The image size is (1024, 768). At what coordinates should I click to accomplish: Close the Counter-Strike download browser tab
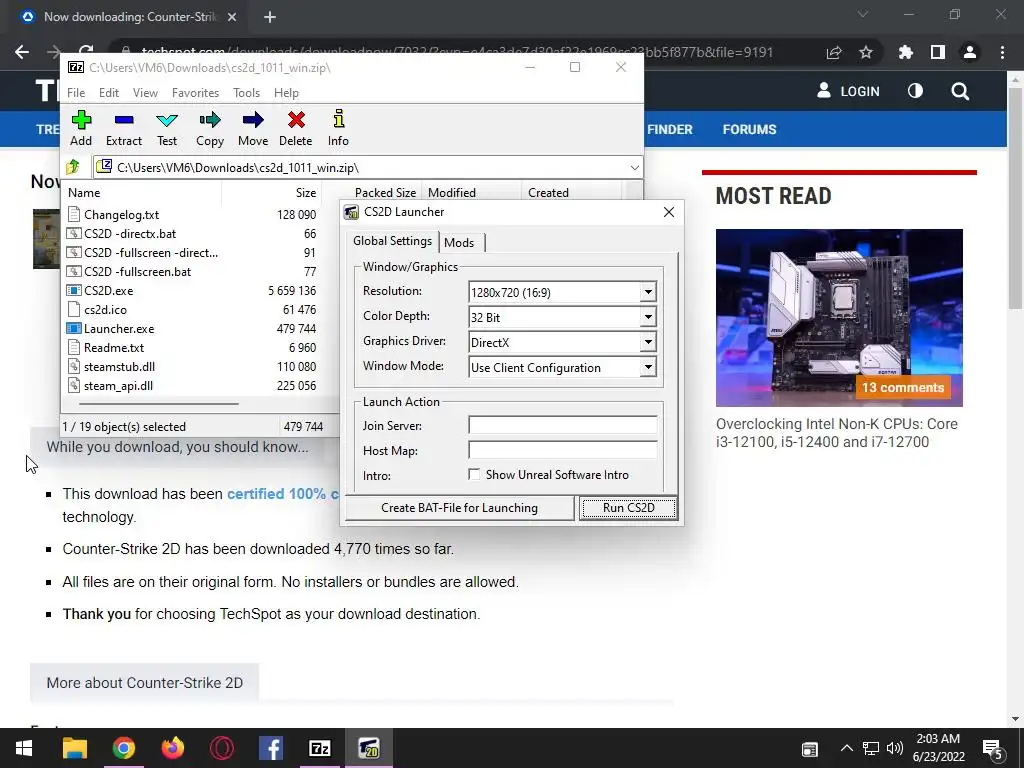[x=232, y=17]
